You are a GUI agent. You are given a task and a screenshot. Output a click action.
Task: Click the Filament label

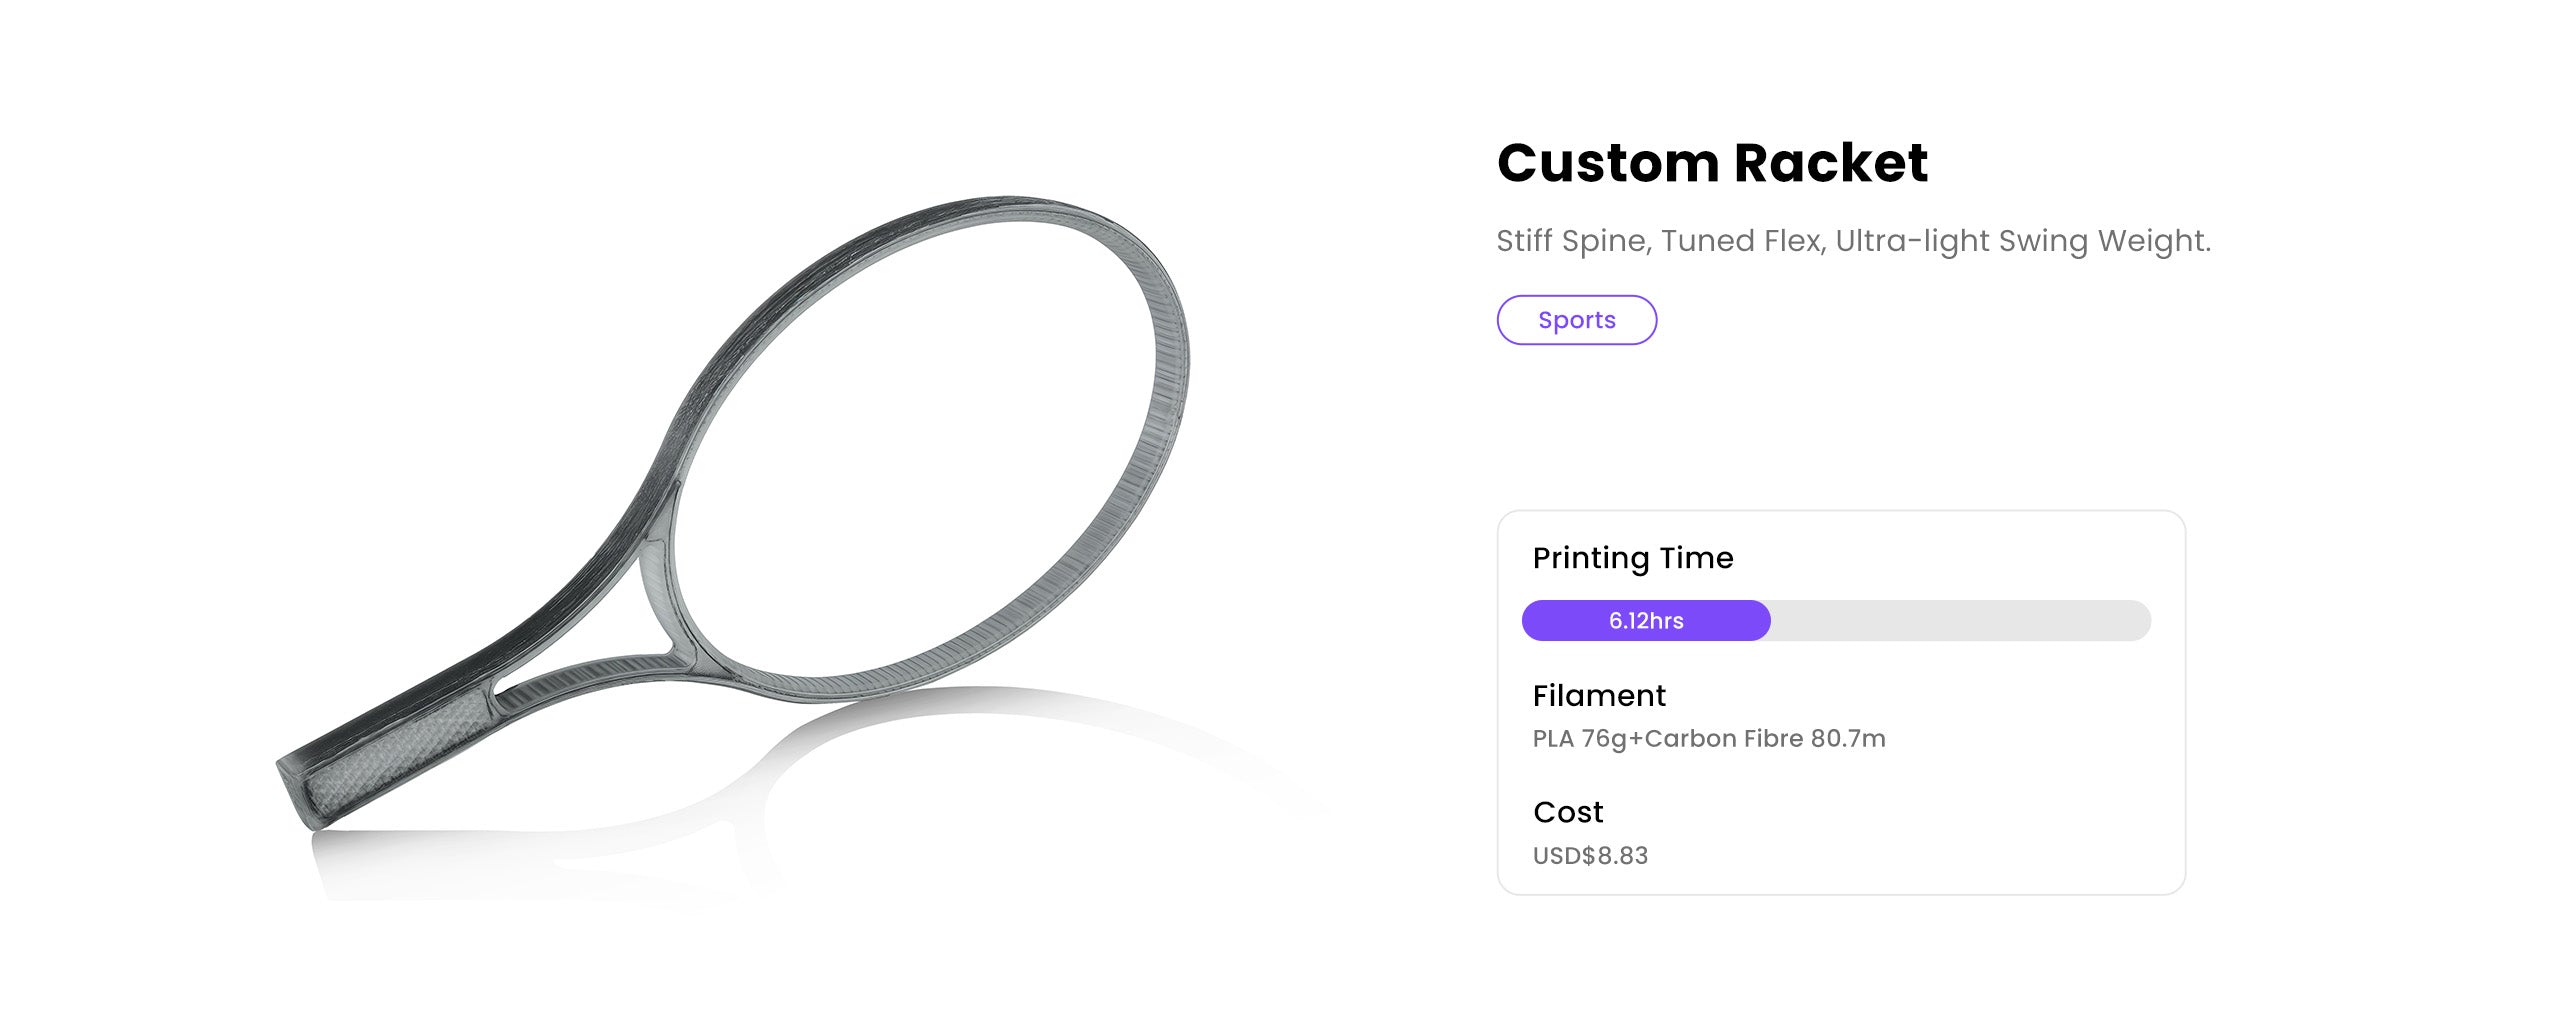pyautogui.click(x=1599, y=696)
